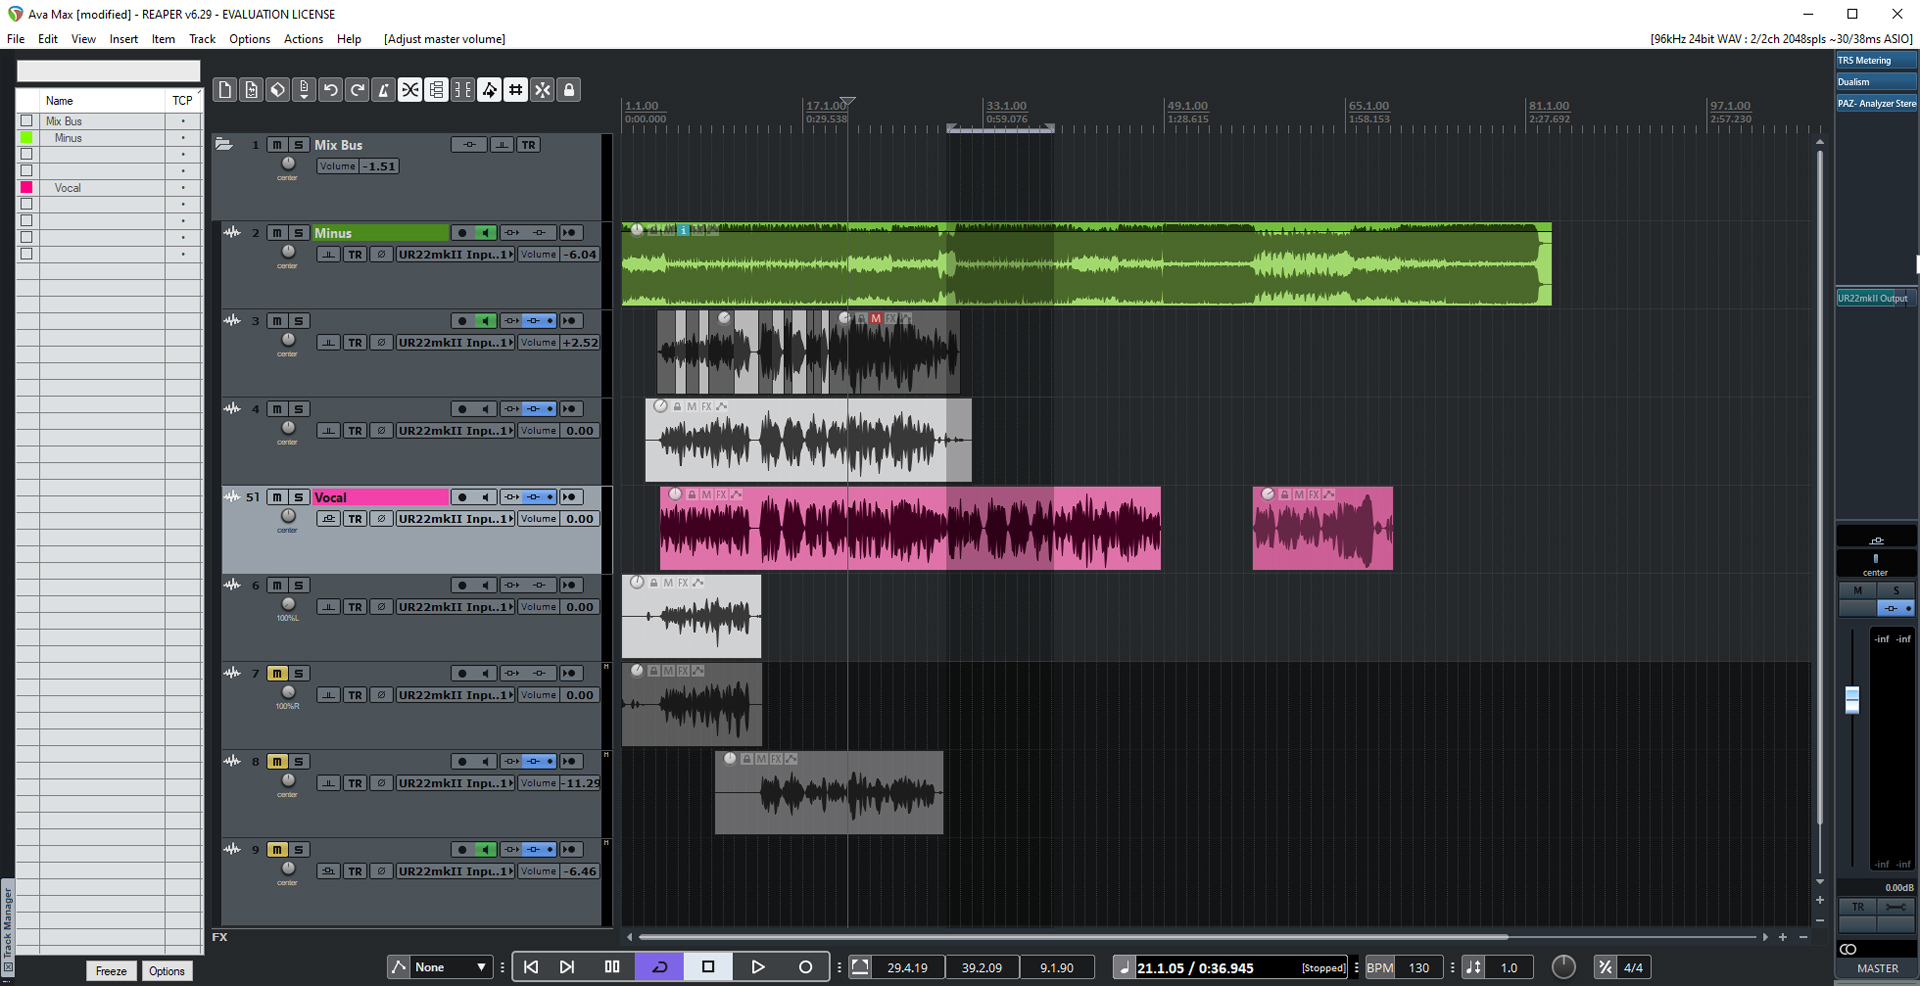Click the Stop button in transport

(x=708, y=967)
